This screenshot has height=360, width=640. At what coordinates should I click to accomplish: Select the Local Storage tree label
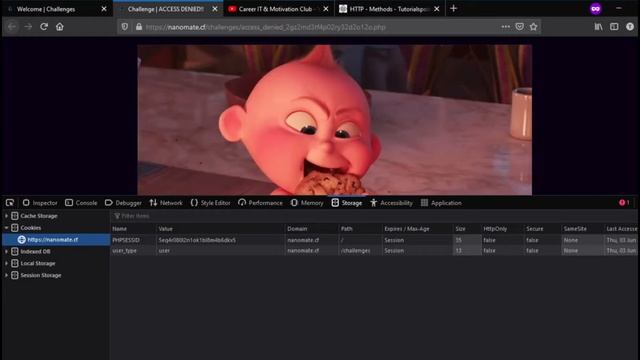coord(38,263)
